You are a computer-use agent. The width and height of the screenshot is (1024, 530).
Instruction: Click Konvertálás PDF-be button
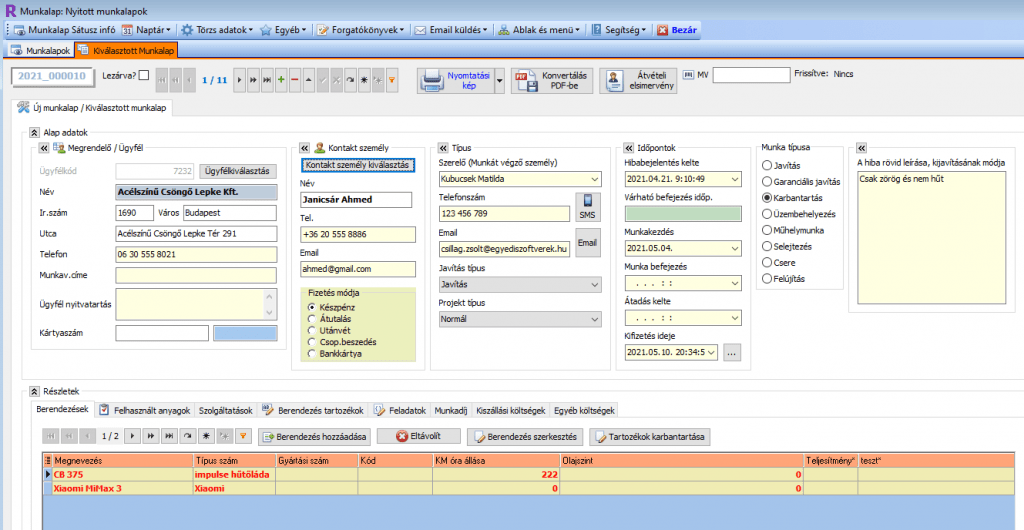pos(552,81)
